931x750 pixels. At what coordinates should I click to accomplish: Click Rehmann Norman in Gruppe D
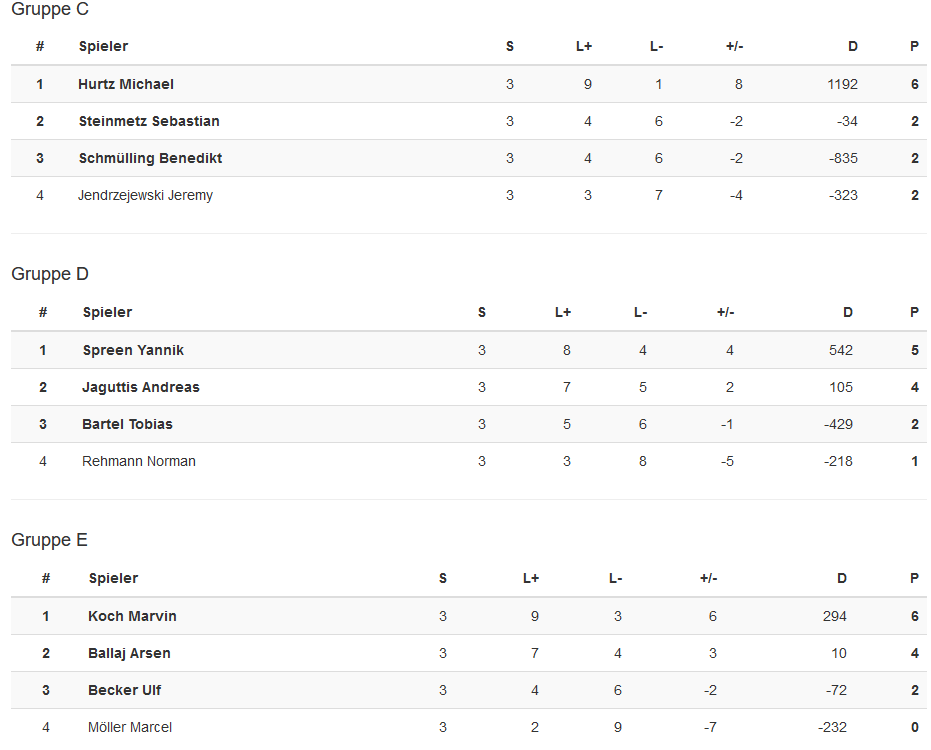tap(139, 462)
